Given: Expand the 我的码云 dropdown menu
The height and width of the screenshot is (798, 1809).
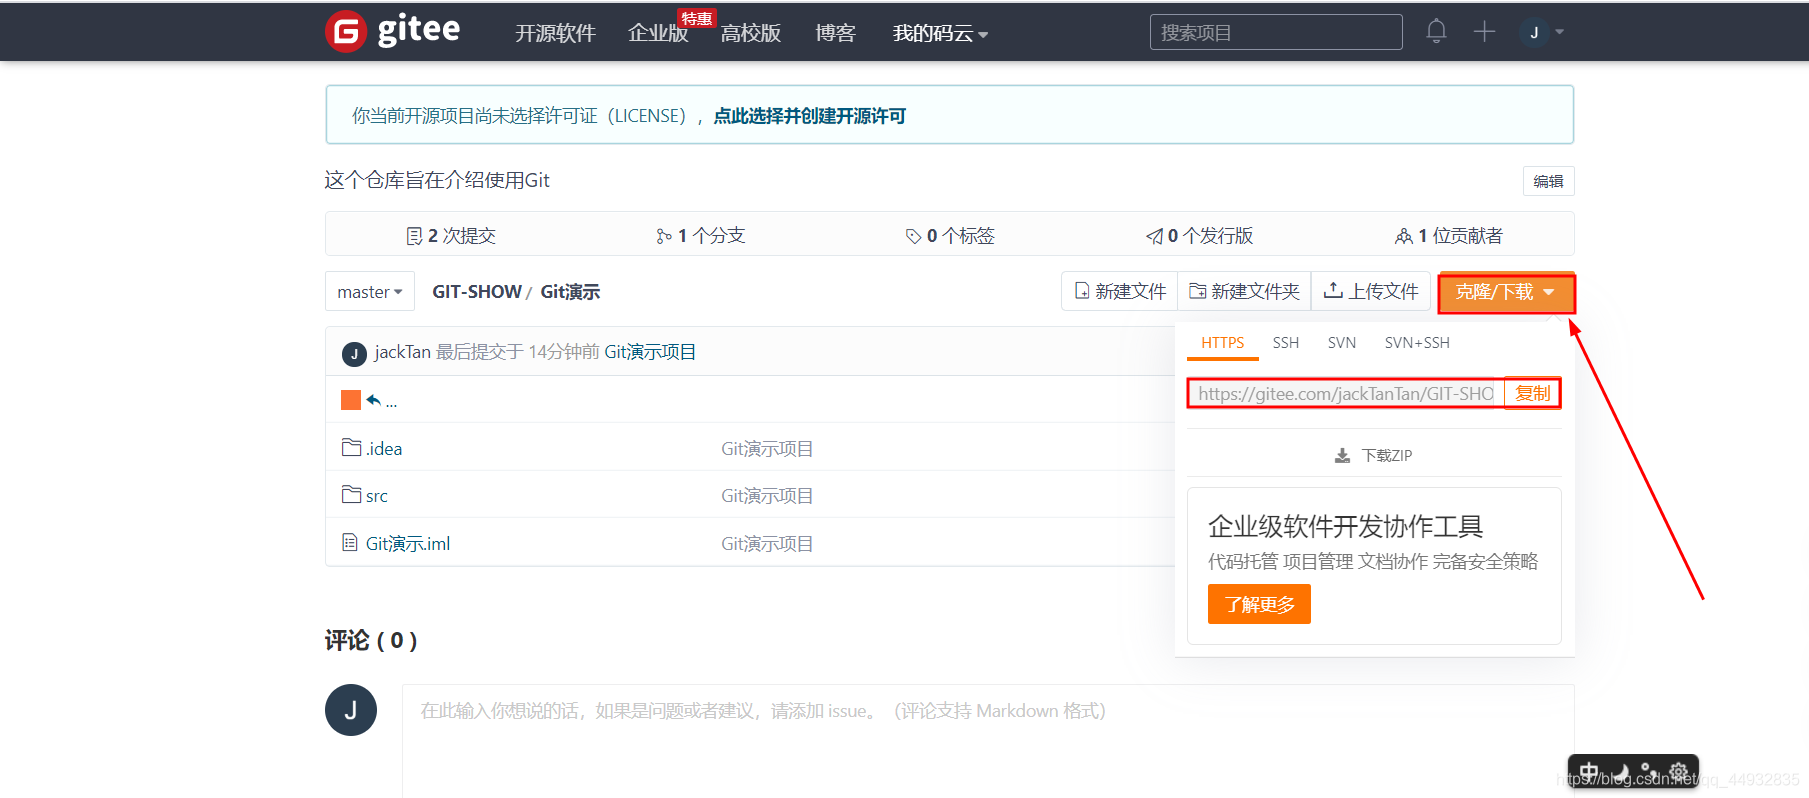Looking at the screenshot, I should (x=940, y=33).
